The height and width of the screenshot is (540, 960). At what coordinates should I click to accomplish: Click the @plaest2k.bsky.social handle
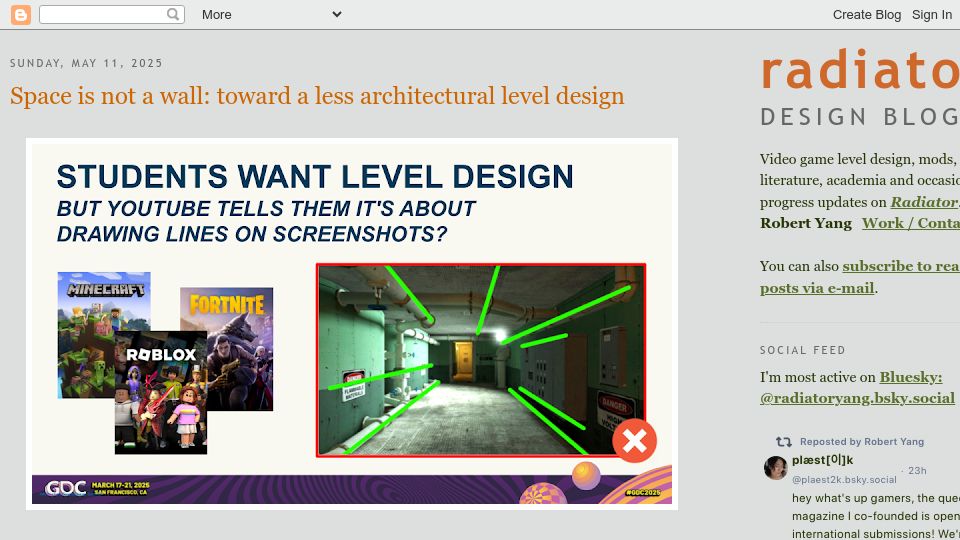[x=844, y=479]
